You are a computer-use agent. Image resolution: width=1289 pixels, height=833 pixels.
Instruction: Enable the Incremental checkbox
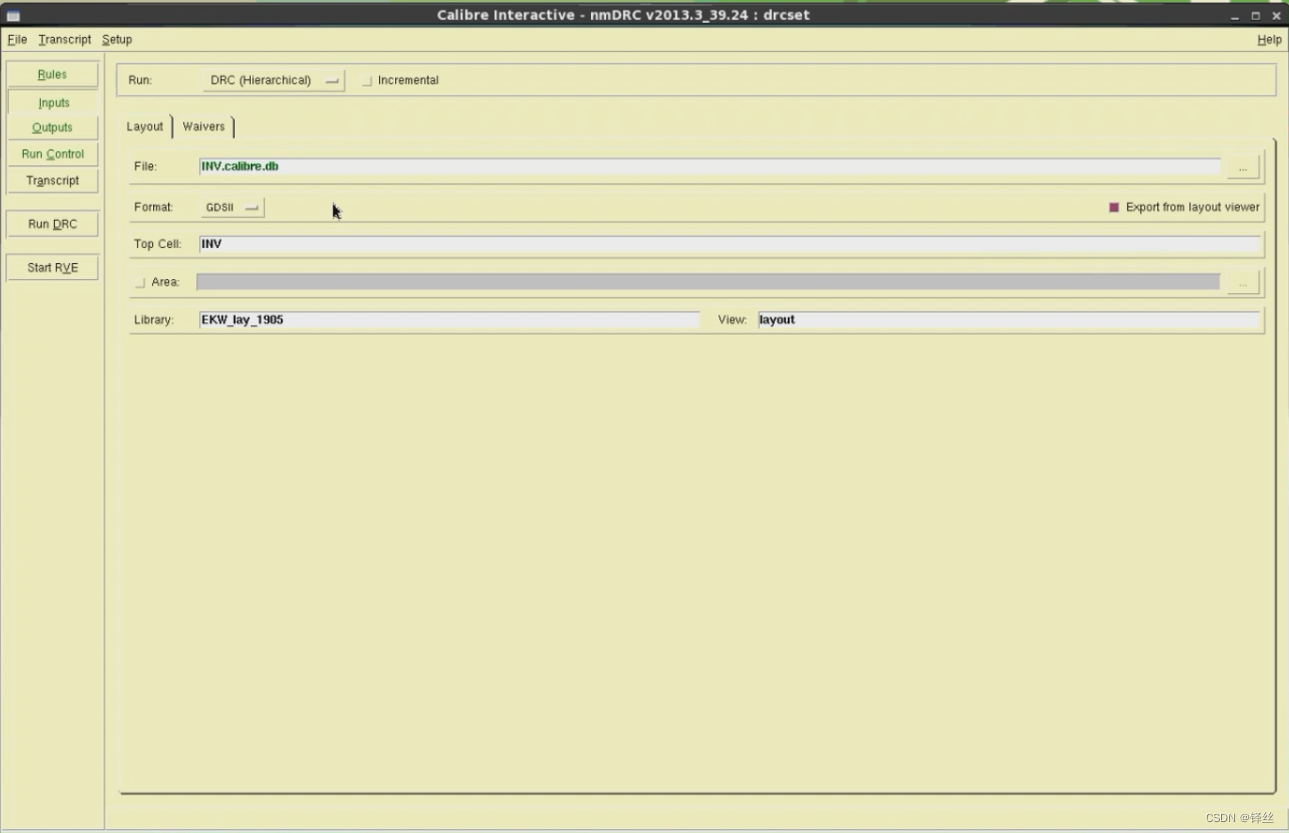tap(367, 81)
